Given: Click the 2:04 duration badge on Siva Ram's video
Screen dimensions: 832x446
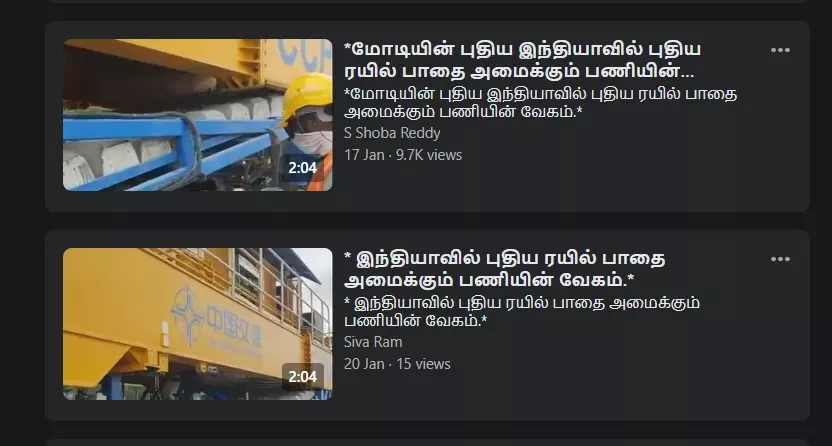Looking at the screenshot, I should [302, 377].
